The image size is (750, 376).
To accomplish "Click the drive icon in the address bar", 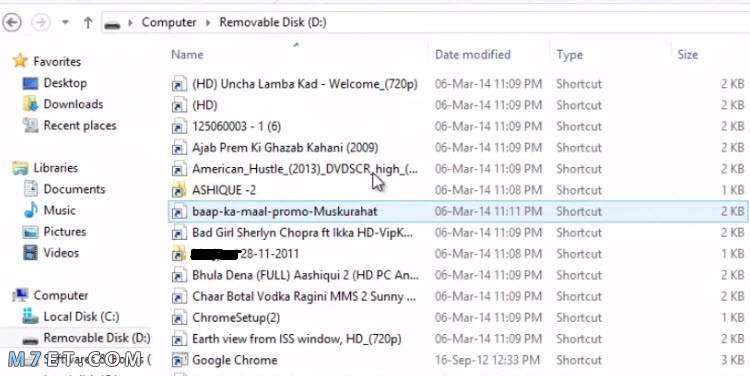I will coord(112,24).
